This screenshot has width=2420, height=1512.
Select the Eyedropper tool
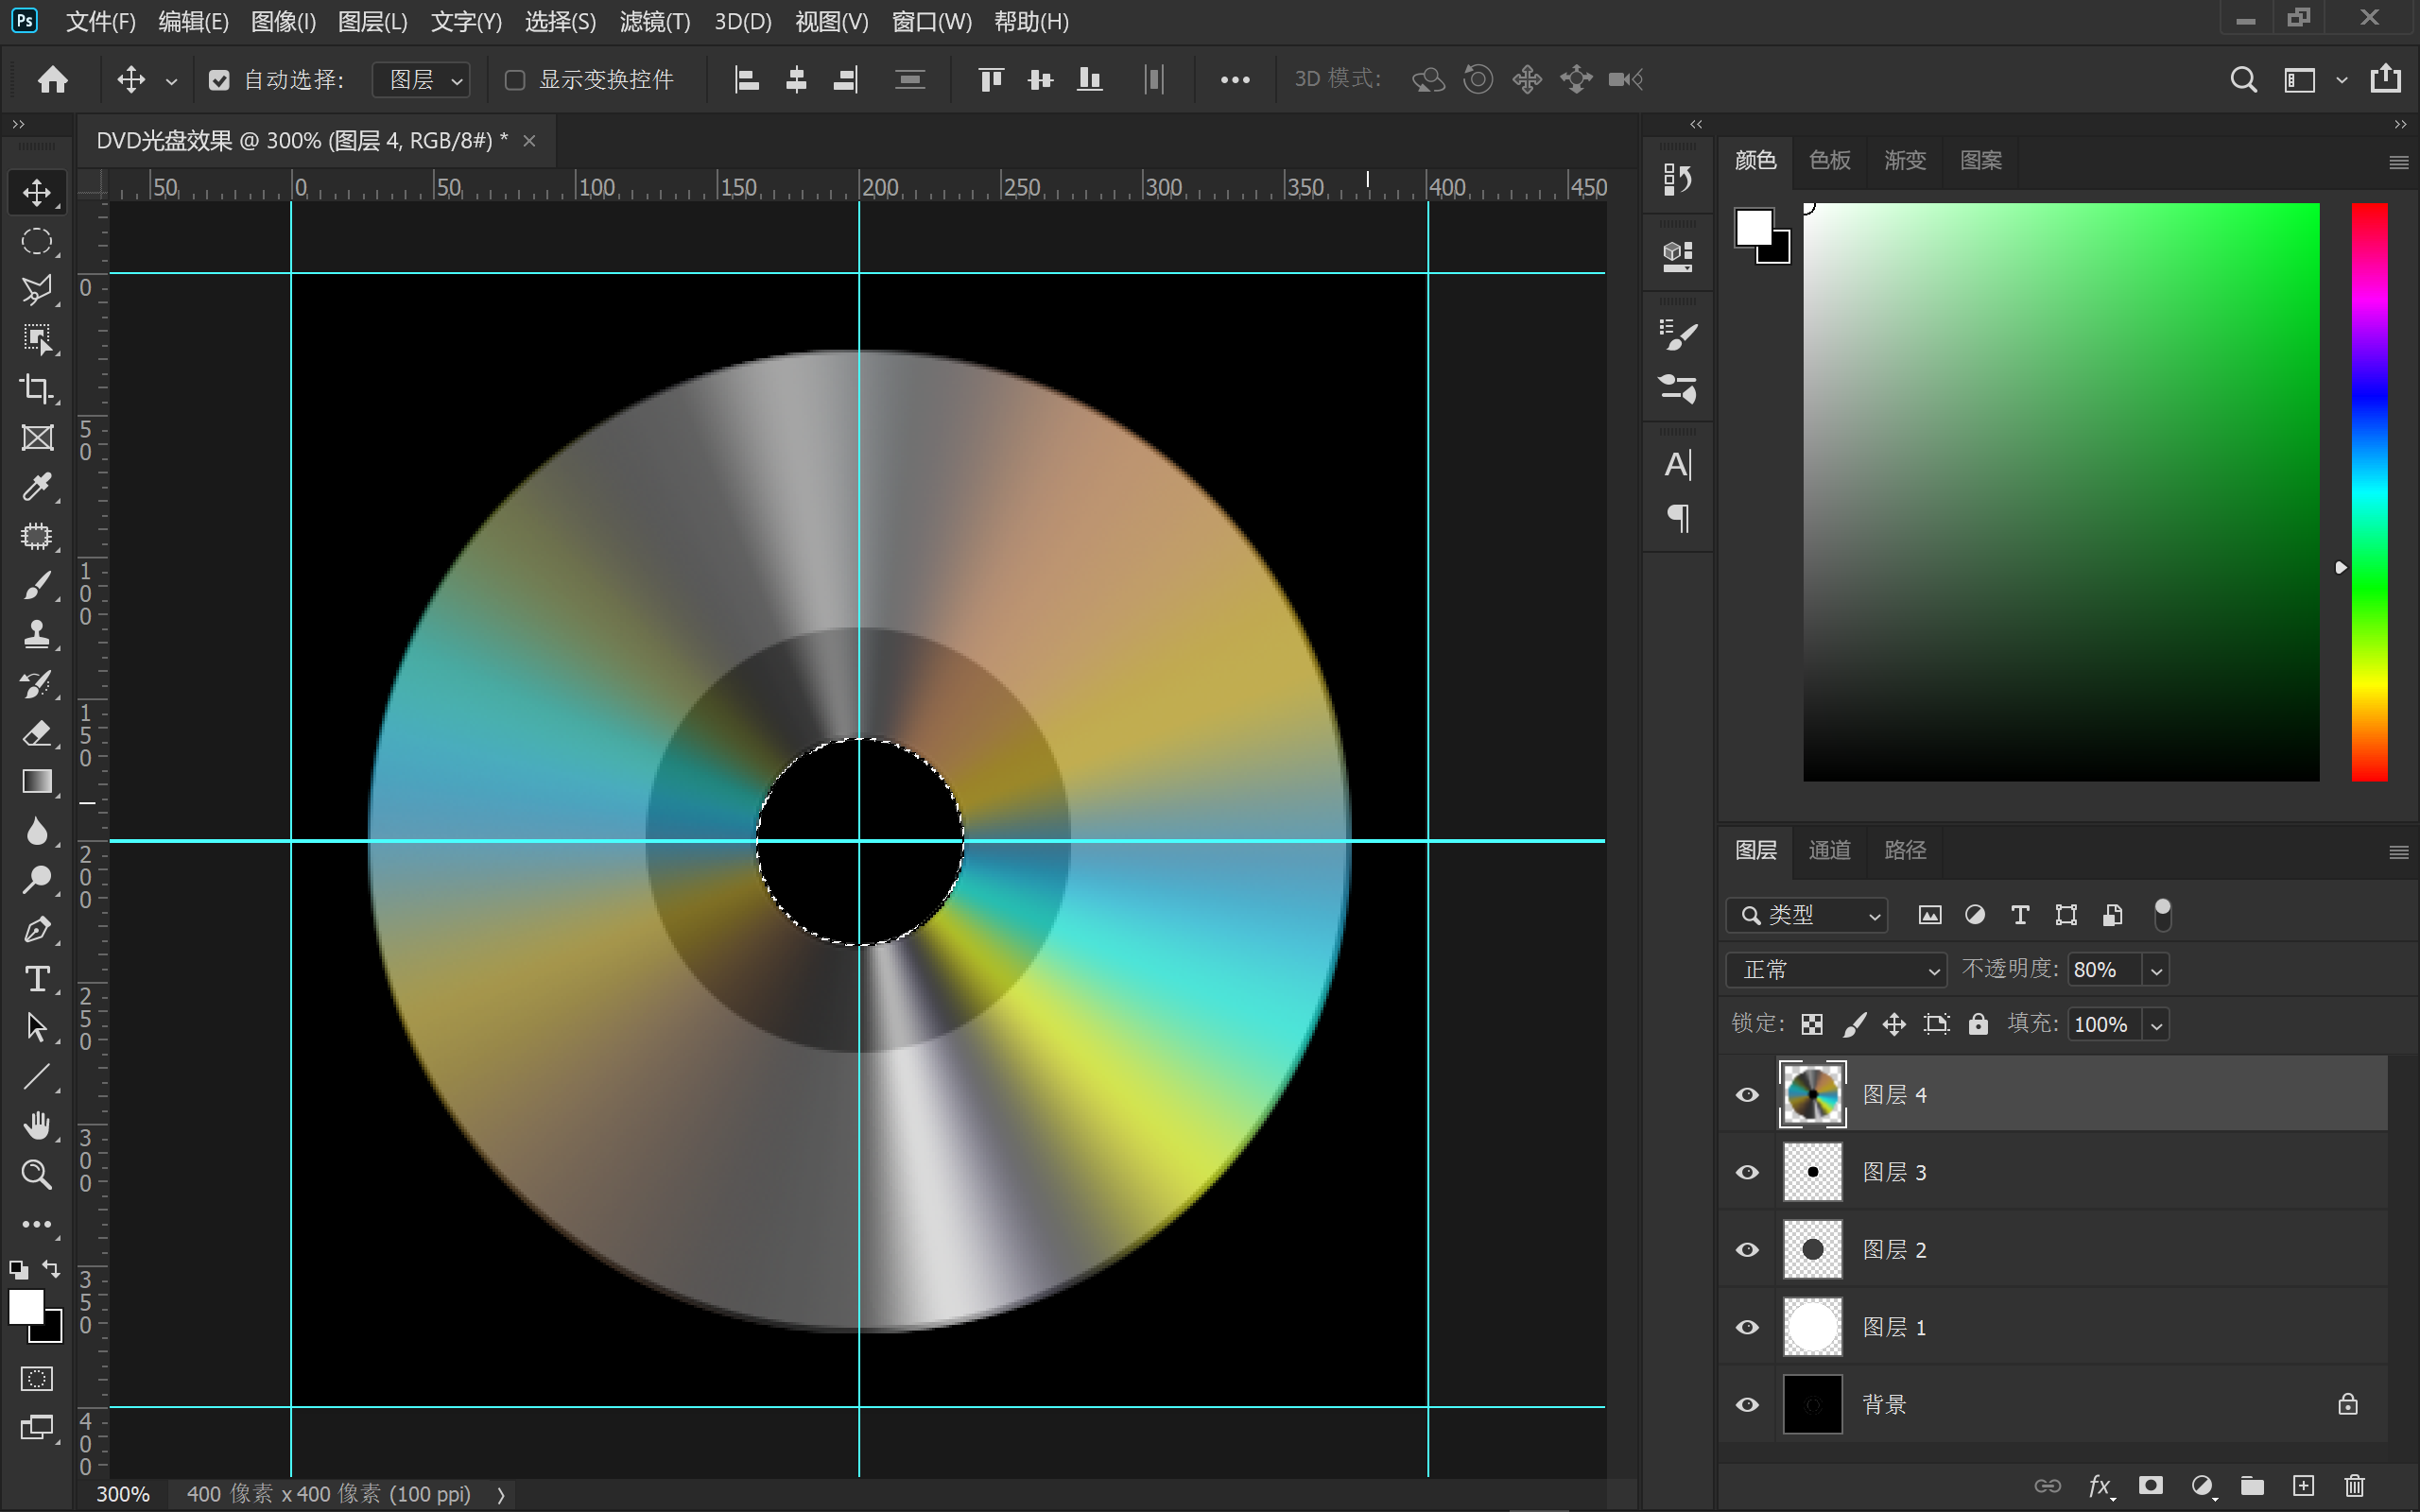pyautogui.click(x=37, y=487)
